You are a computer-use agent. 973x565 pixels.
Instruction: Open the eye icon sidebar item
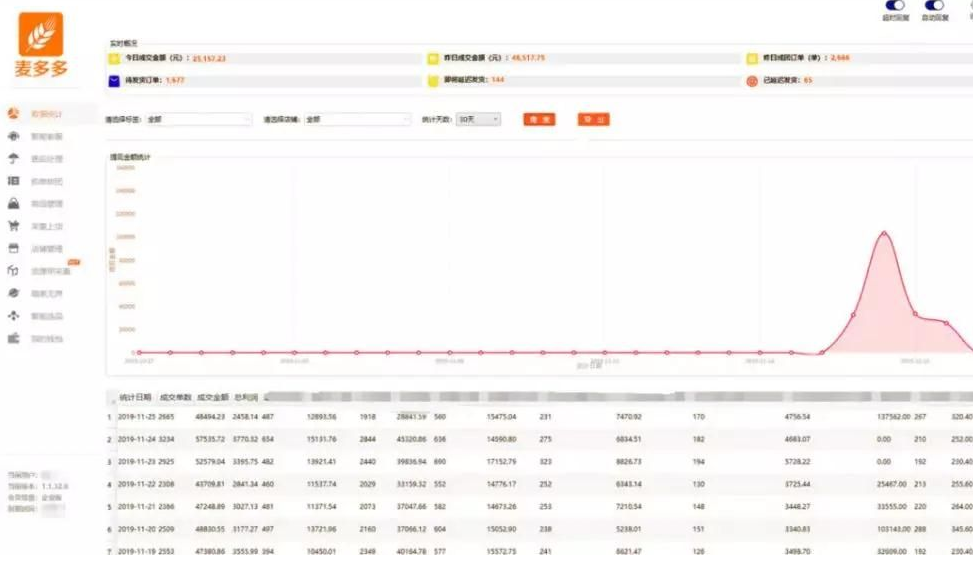click(x=14, y=136)
